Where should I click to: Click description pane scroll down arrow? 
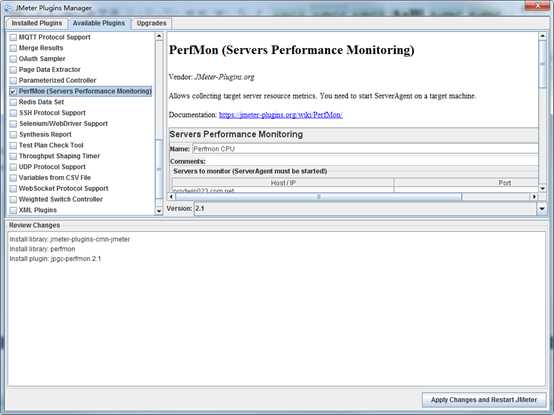click(542, 189)
